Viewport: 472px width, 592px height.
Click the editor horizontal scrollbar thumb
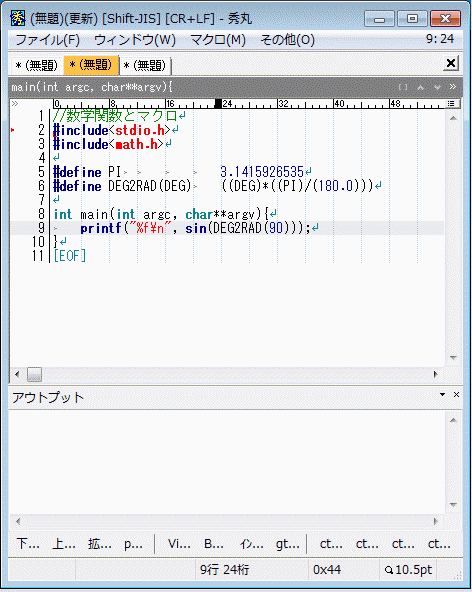[x=34, y=375]
